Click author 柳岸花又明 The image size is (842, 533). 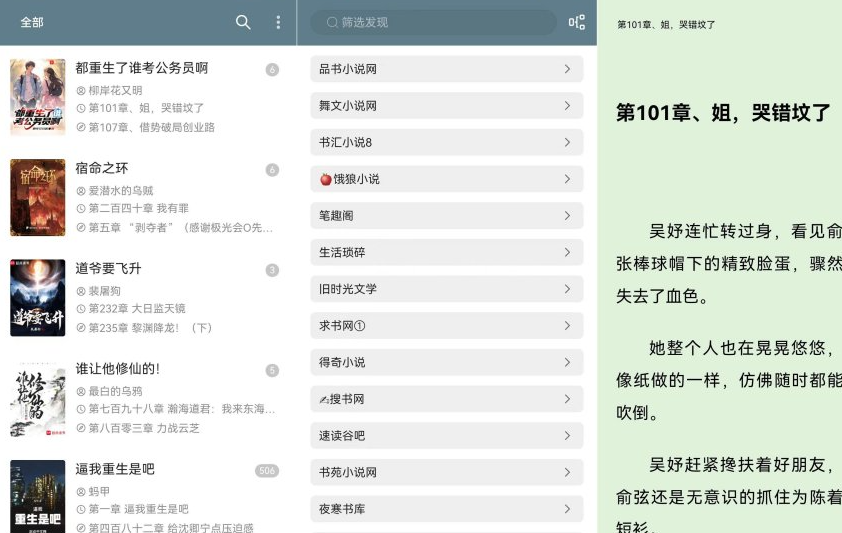(115, 90)
